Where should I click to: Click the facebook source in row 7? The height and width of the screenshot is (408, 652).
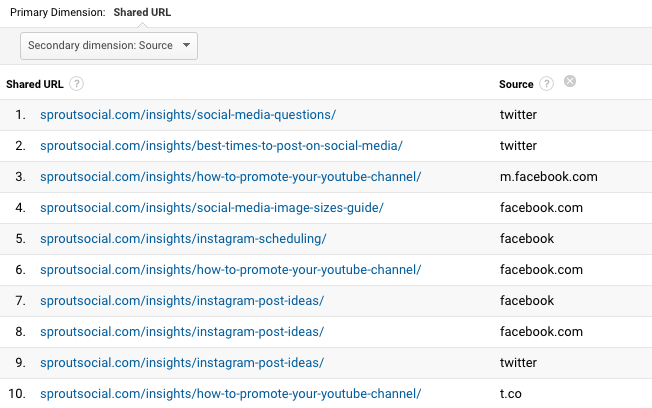(527, 301)
